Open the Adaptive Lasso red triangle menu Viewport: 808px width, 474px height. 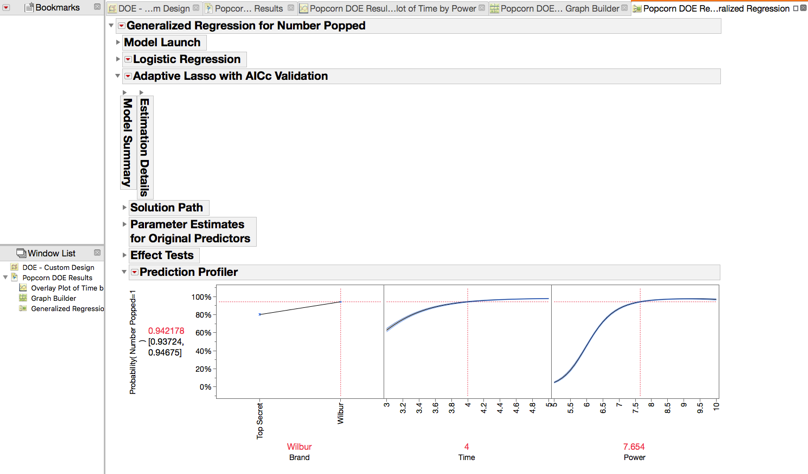[128, 76]
